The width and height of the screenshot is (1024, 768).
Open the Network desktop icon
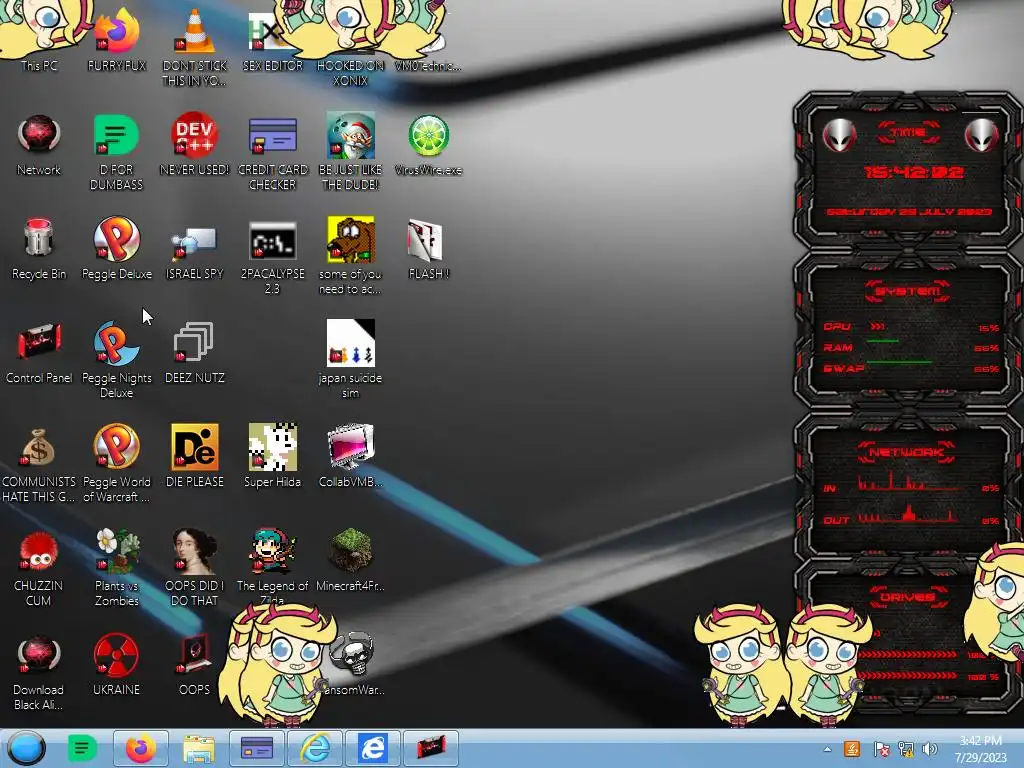tap(39, 145)
